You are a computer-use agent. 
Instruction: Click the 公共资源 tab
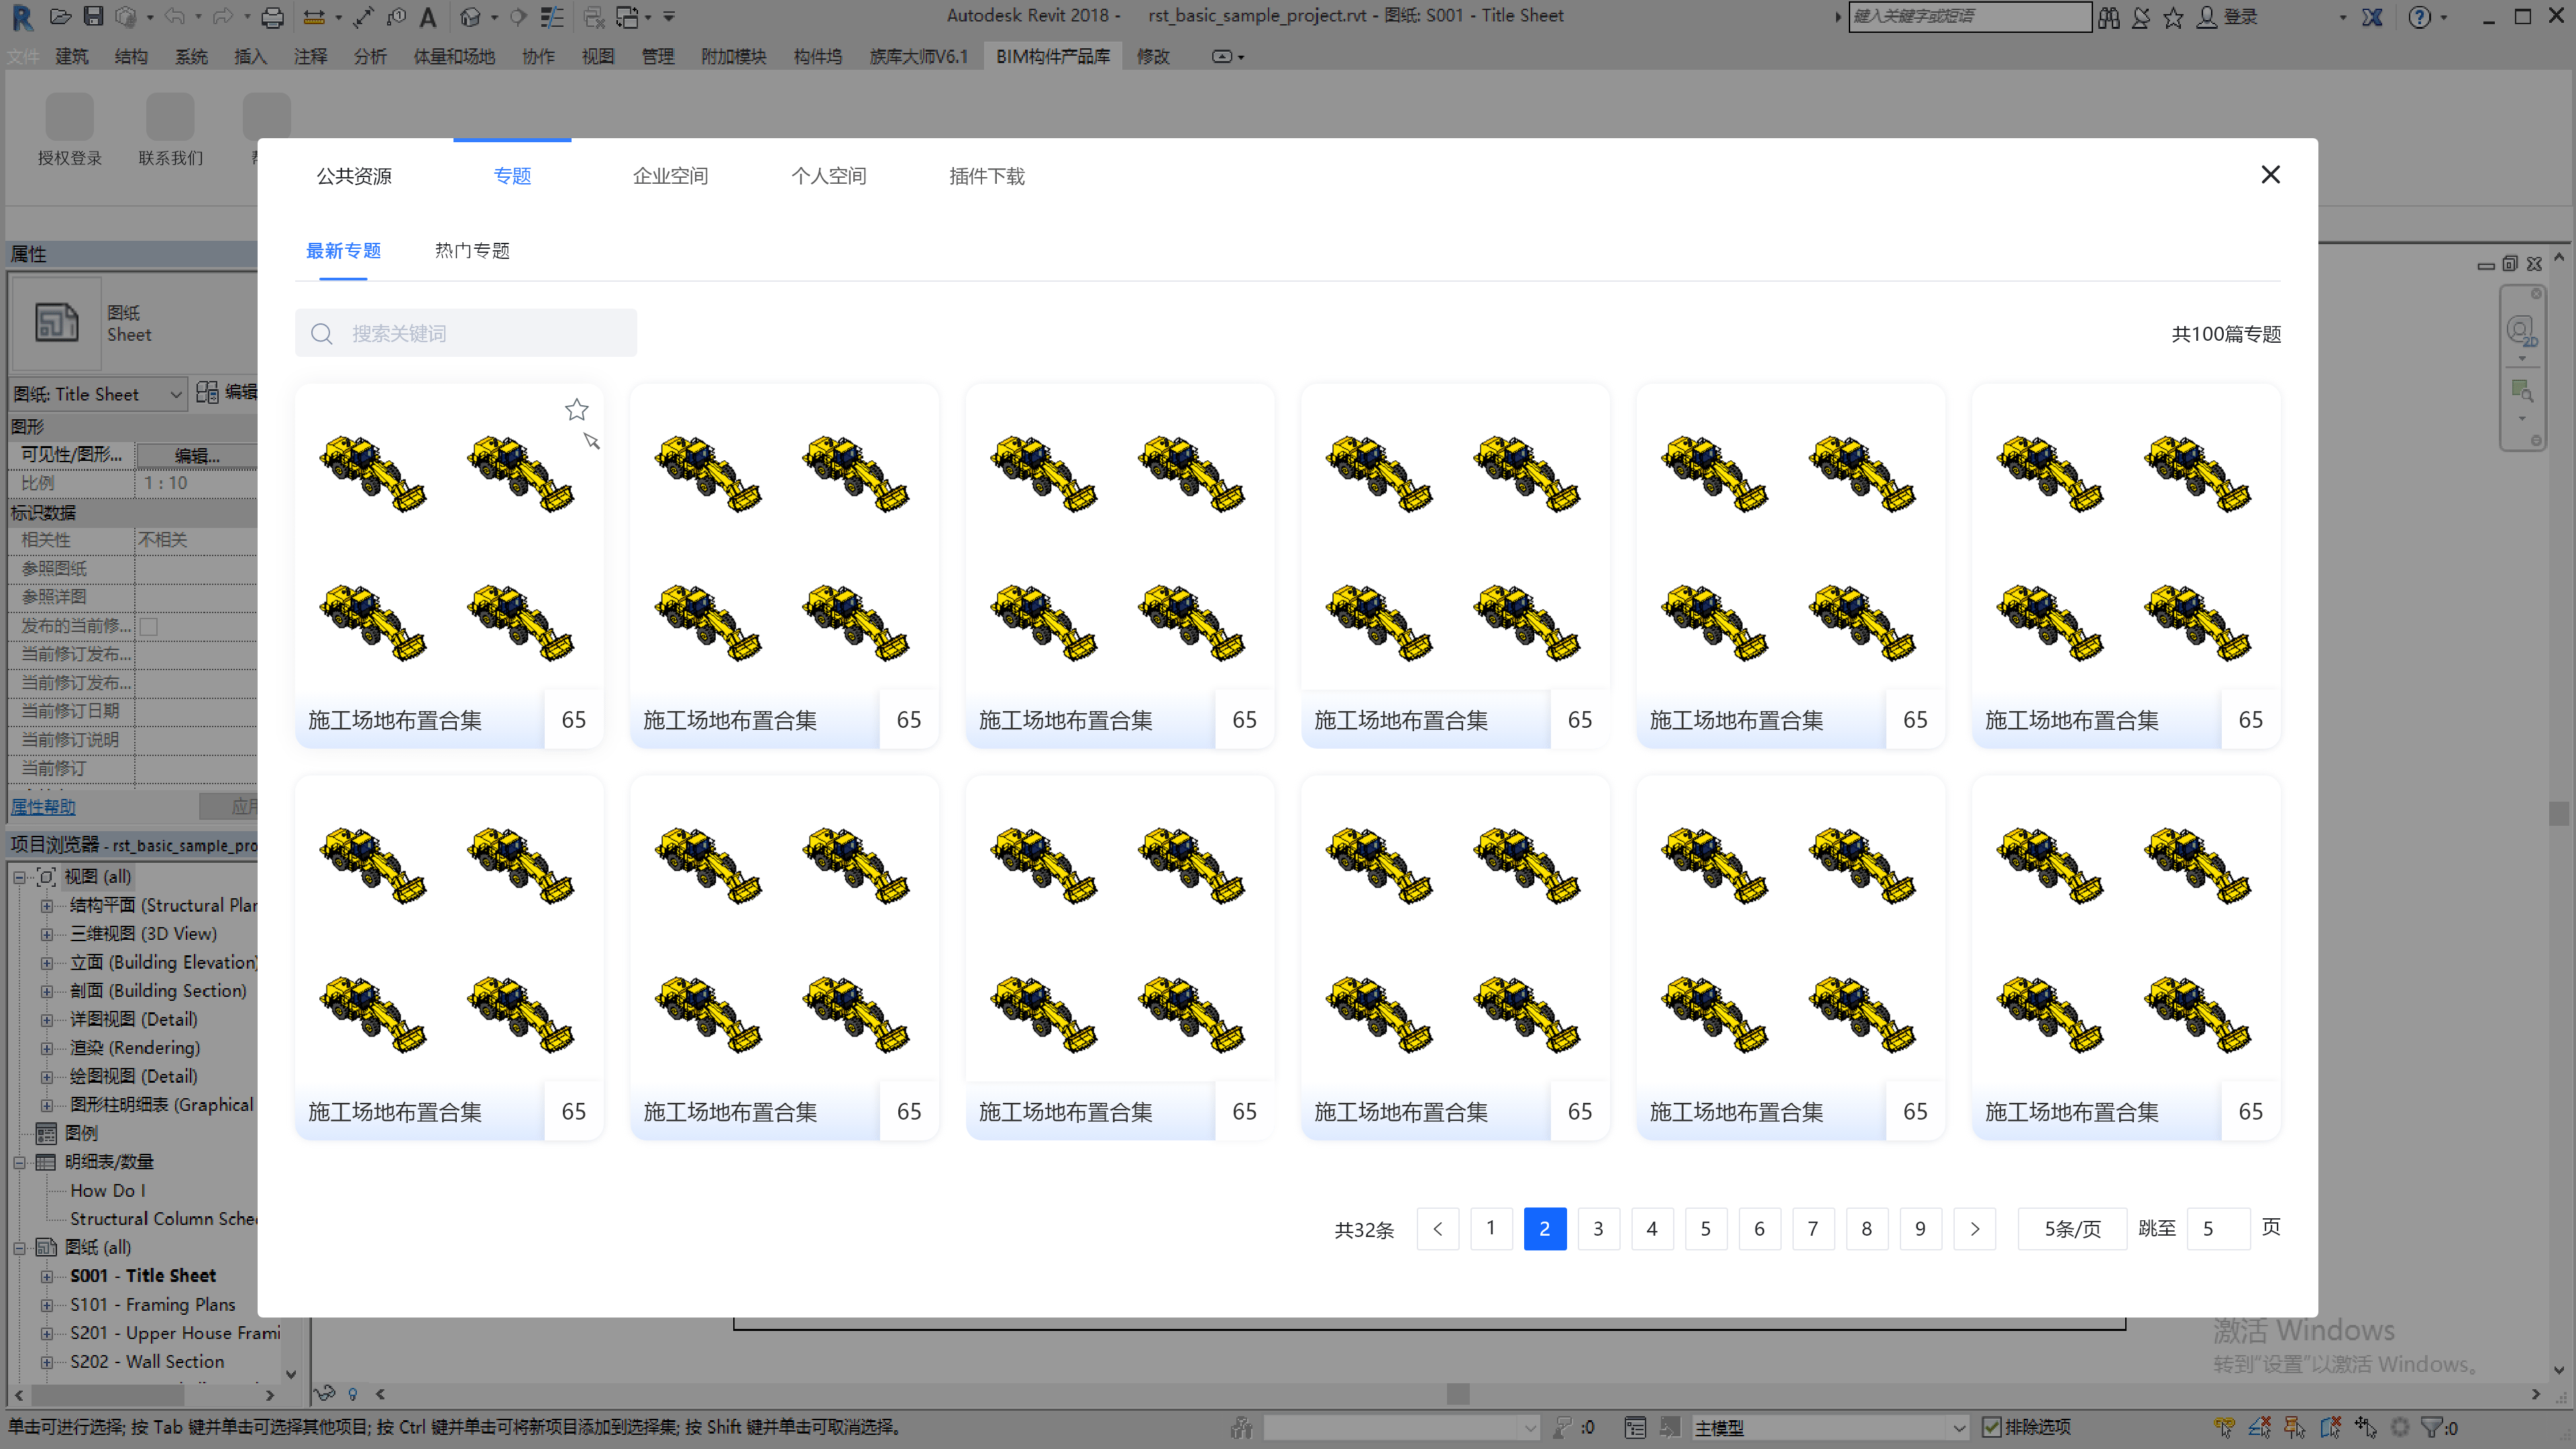[354, 175]
